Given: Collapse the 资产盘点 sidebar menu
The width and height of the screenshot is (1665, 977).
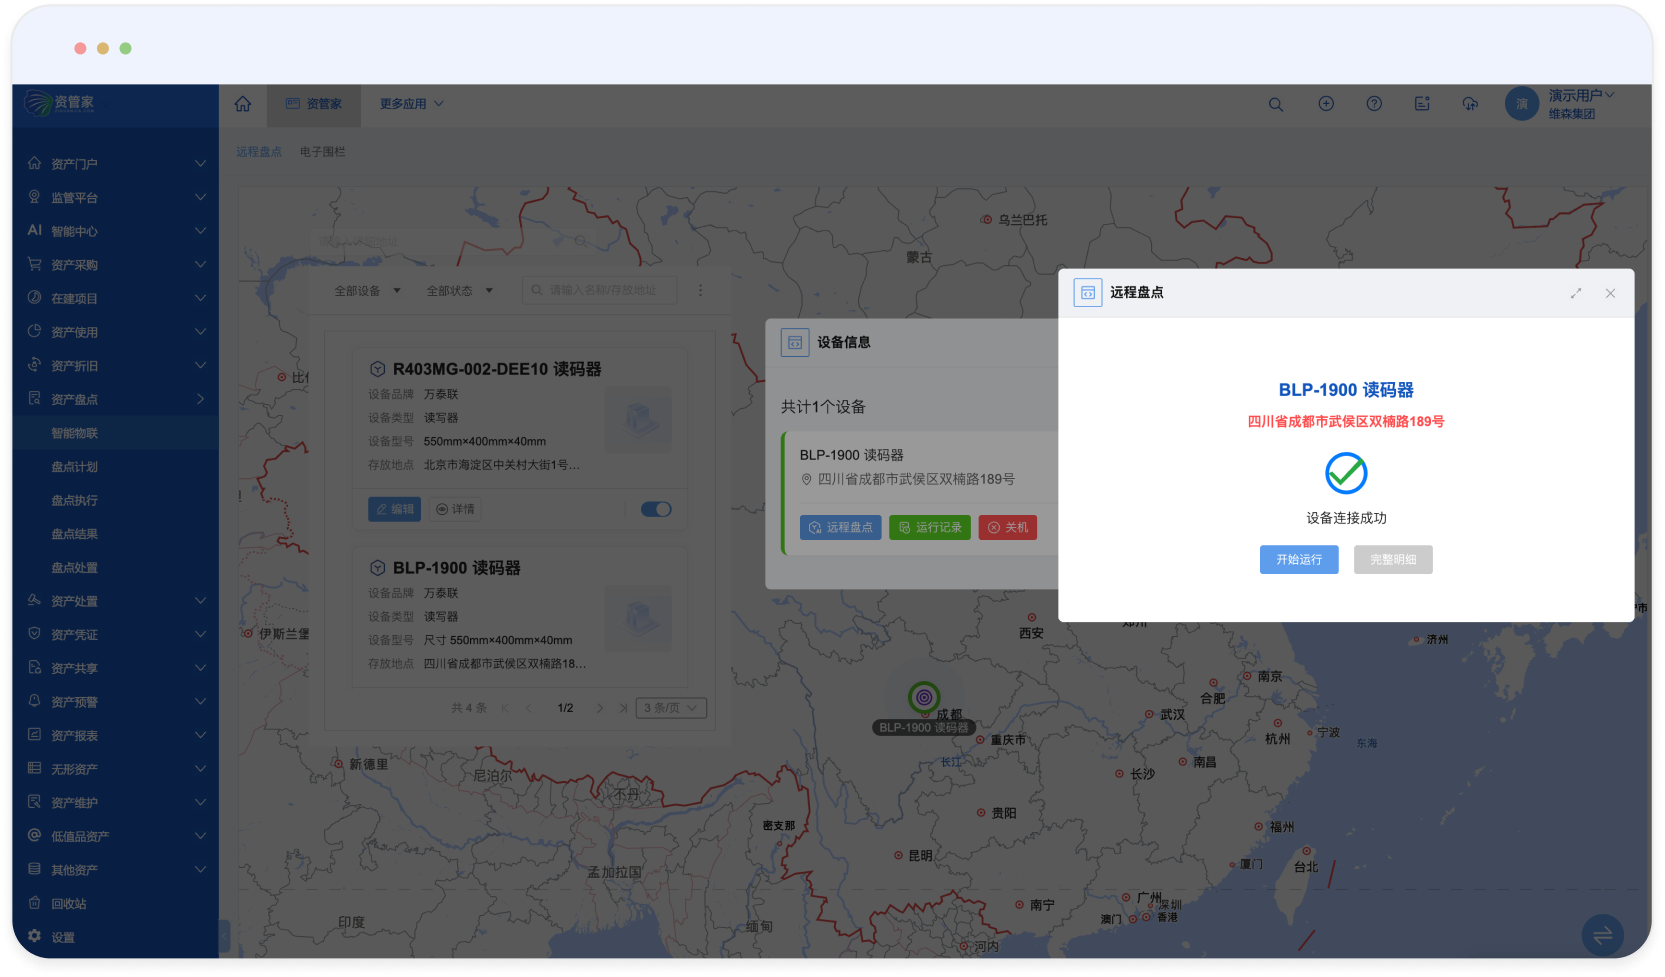Looking at the screenshot, I should click(x=115, y=399).
